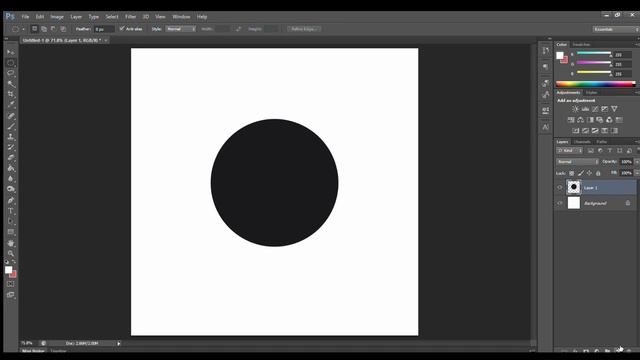This screenshot has width=640, height=360.
Task: Select the Paint Bucket tool
Action: [x=11, y=168]
